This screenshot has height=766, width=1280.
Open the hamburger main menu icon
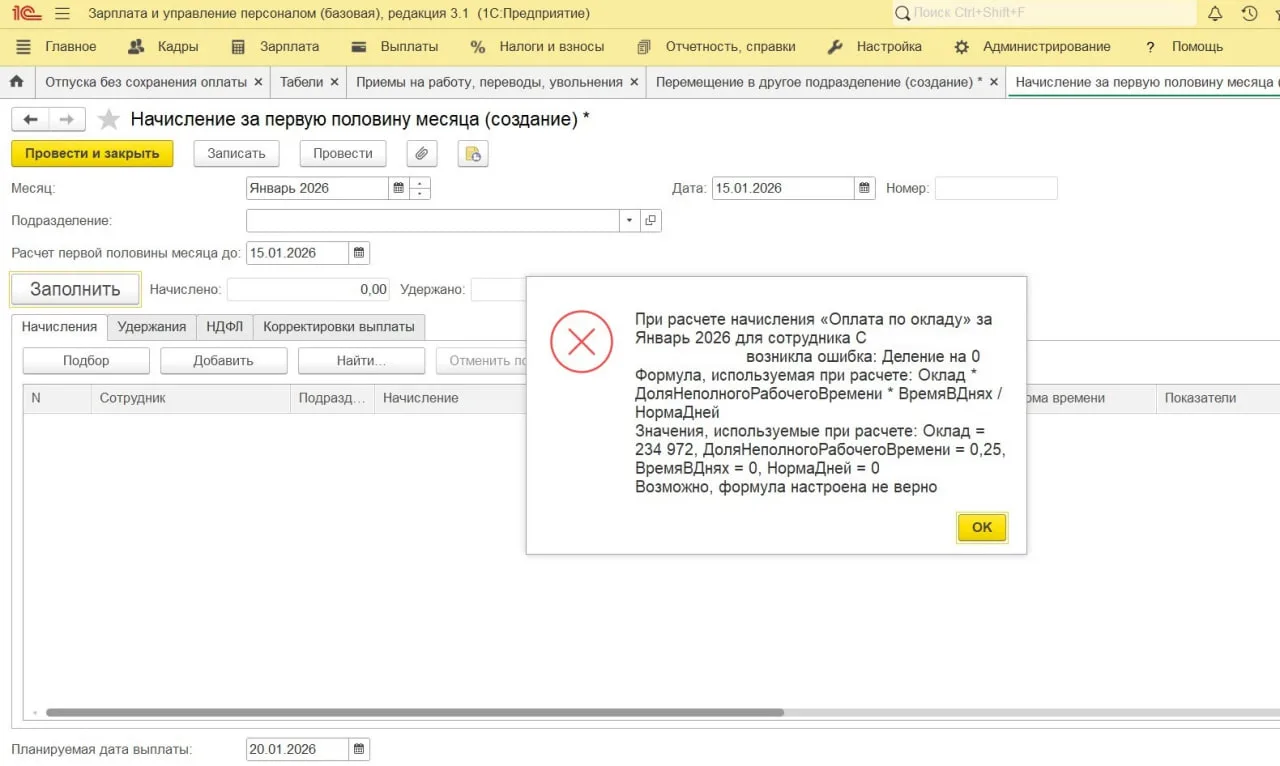[62, 14]
